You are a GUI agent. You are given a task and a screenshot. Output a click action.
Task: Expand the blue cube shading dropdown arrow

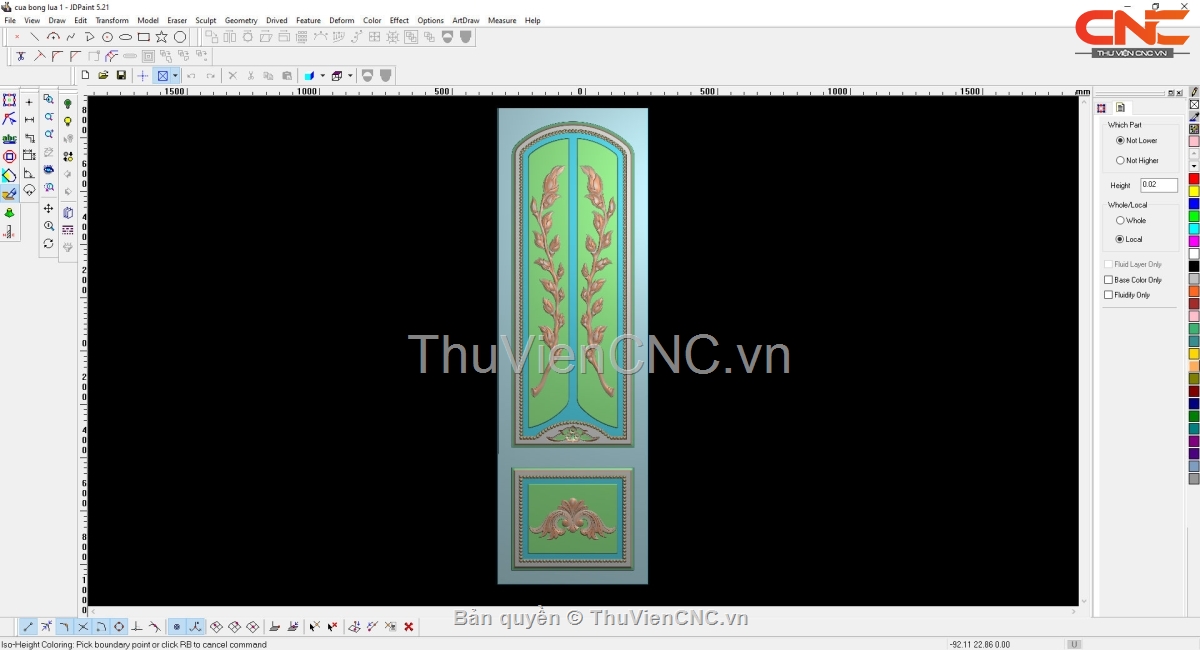coord(322,75)
